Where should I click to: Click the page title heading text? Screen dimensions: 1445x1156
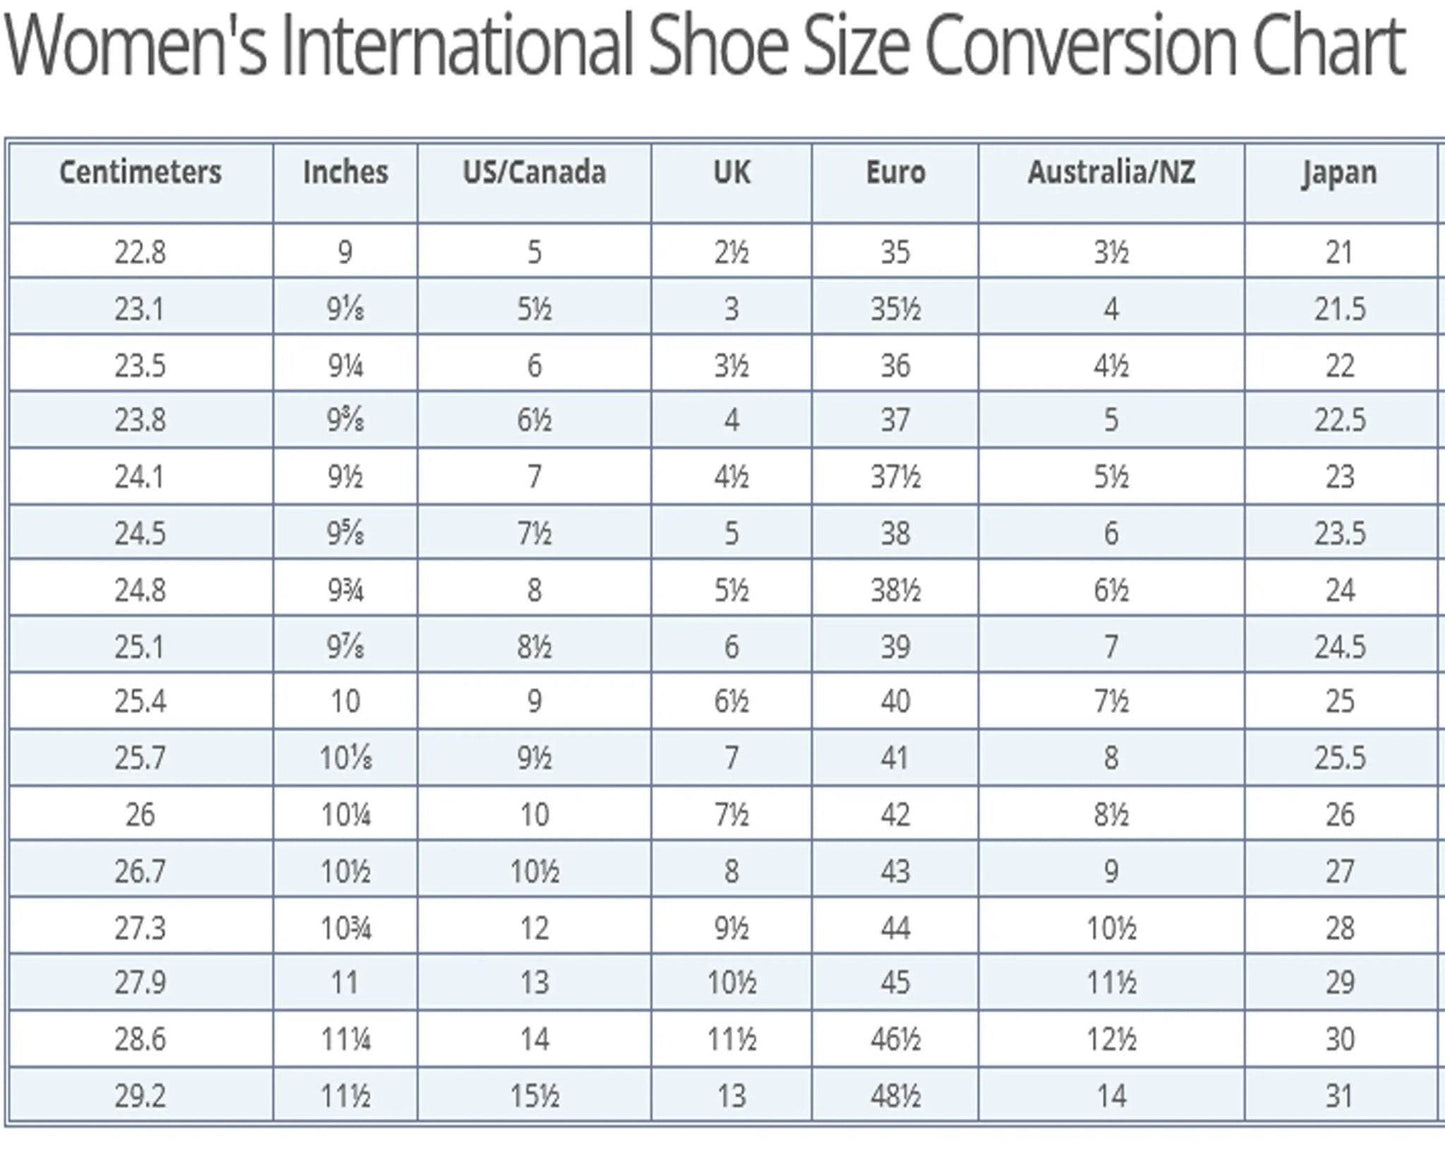[704, 46]
